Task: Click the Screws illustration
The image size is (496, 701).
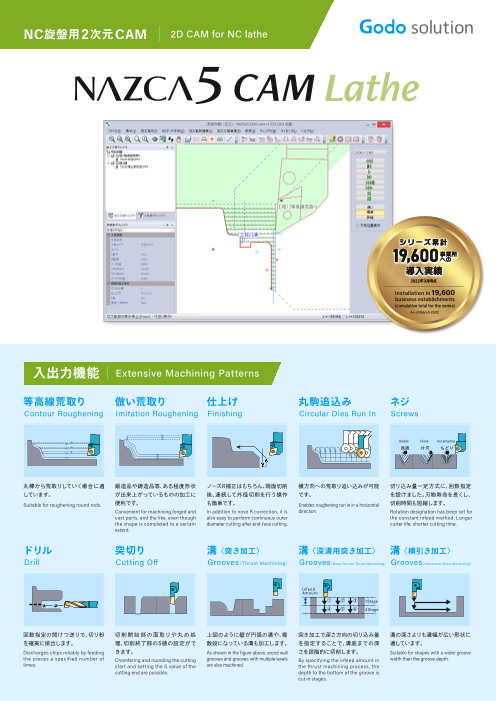Action: point(430,450)
